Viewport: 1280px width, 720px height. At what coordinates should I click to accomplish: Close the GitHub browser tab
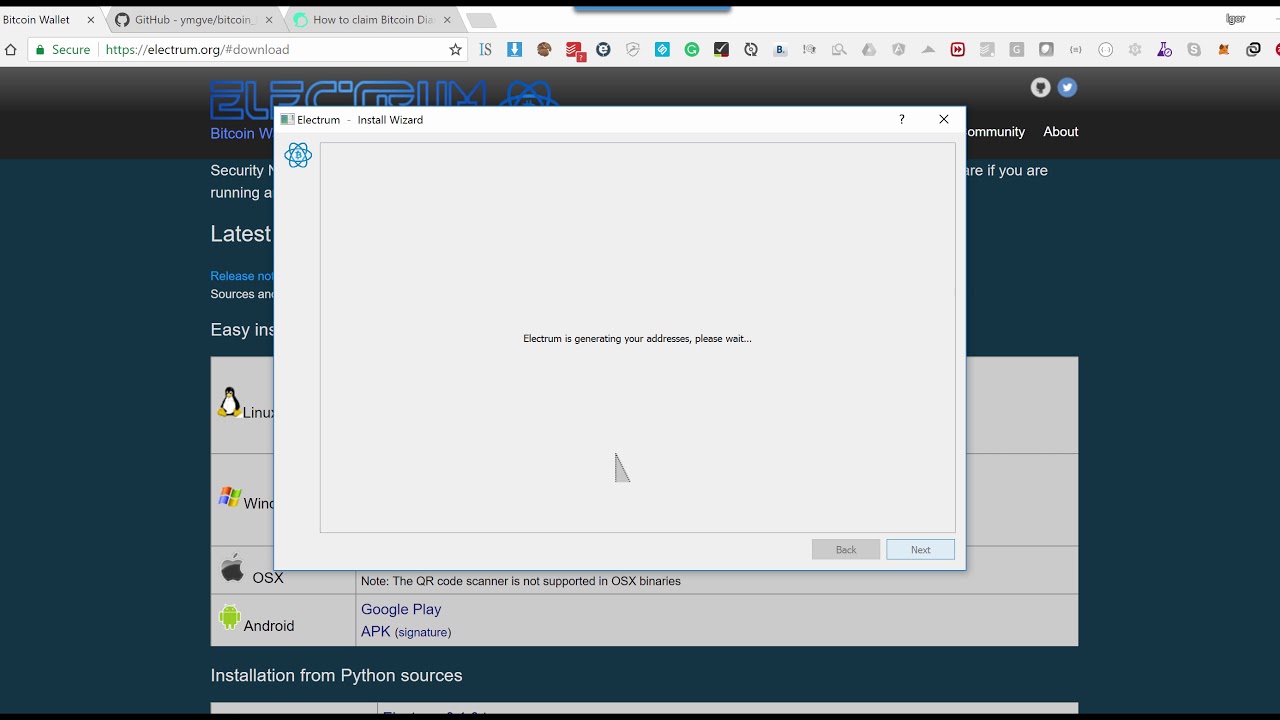pyautogui.click(x=269, y=20)
